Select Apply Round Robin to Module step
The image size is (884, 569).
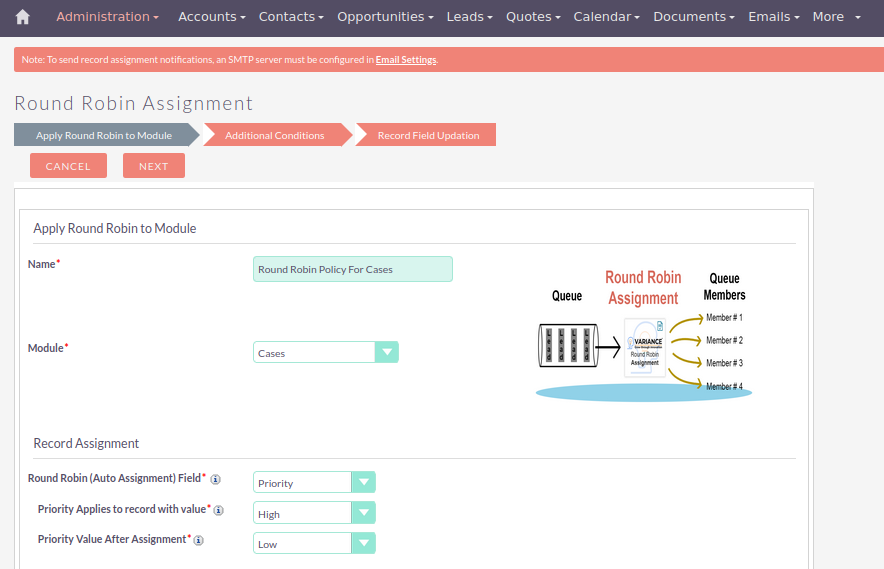[x=104, y=135]
